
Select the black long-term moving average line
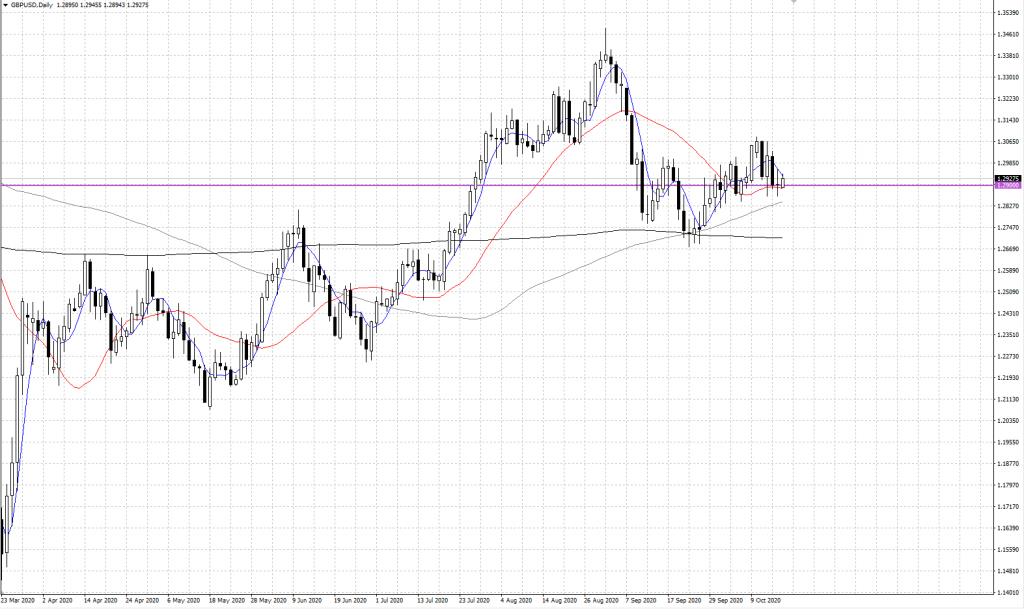[x=300, y=249]
